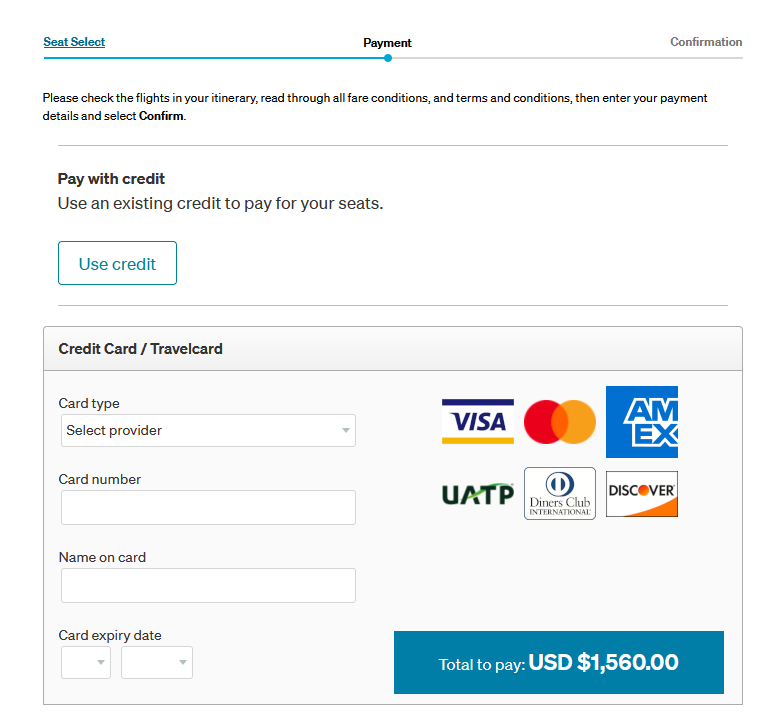This screenshot has height=715, width=761.
Task: Expand the expiry year dropdown
Action: click(157, 662)
